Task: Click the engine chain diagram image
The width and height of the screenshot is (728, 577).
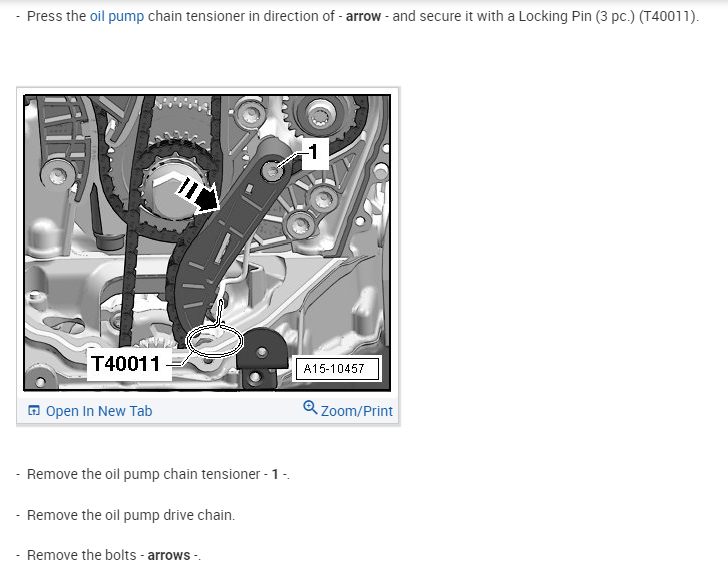Action: 208,243
